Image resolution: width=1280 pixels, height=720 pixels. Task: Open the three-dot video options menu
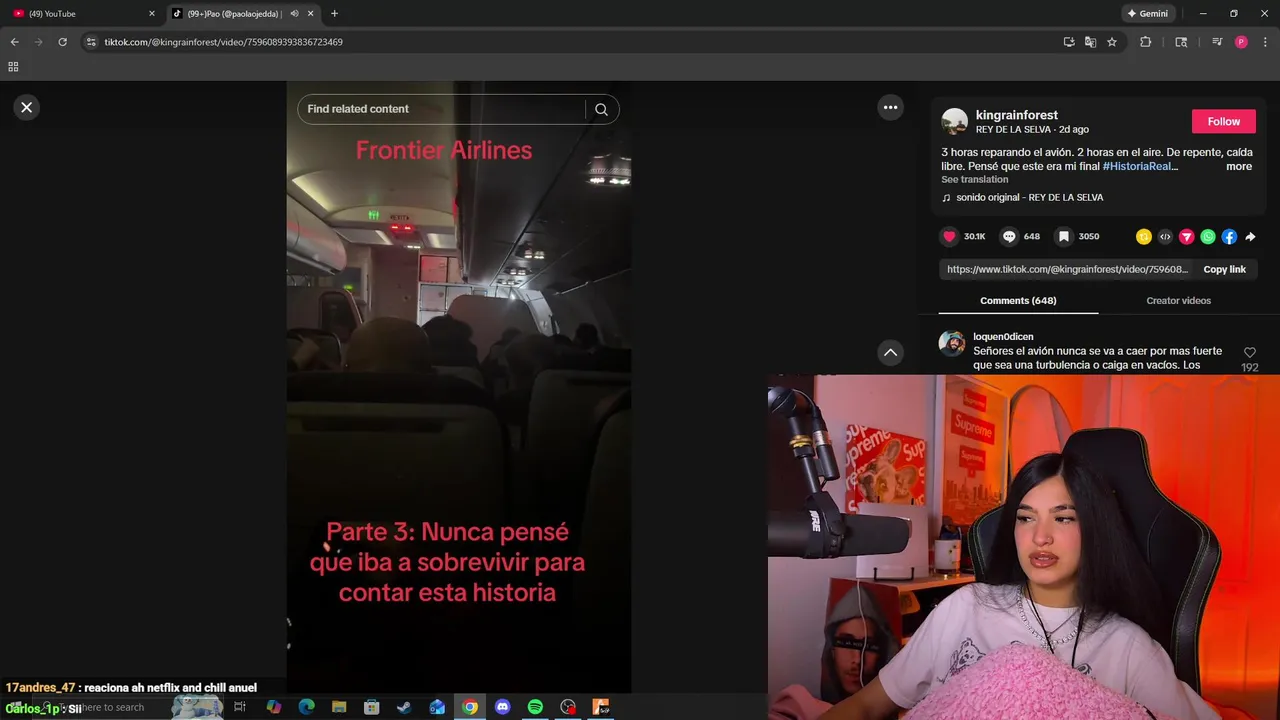(x=890, y=107)
